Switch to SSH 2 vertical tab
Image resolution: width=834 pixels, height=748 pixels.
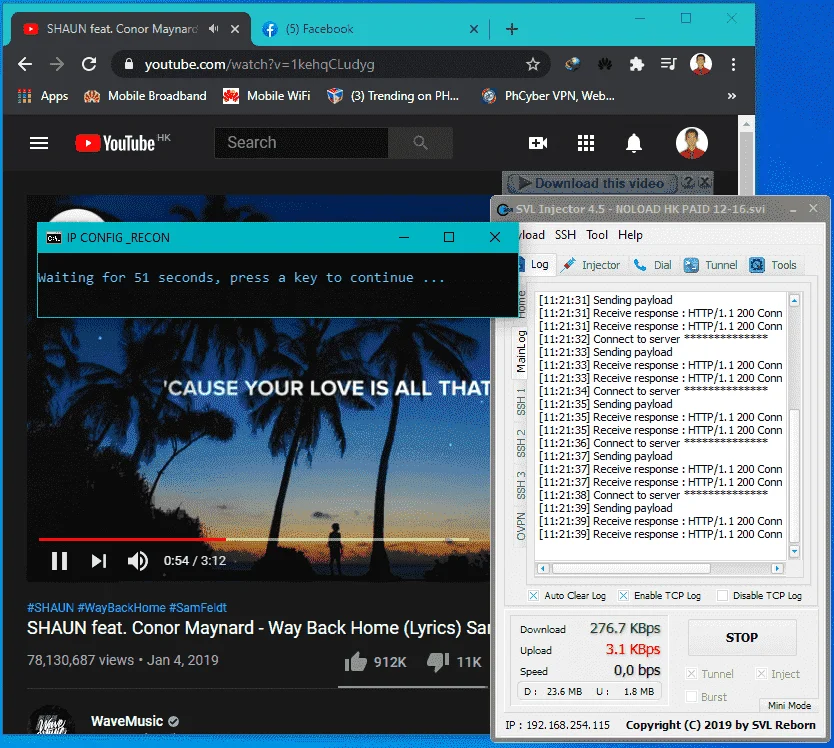tap(521, 443)
